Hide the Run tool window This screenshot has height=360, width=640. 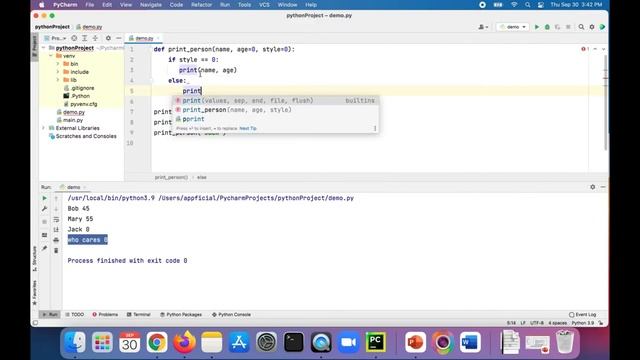point(603,187)
